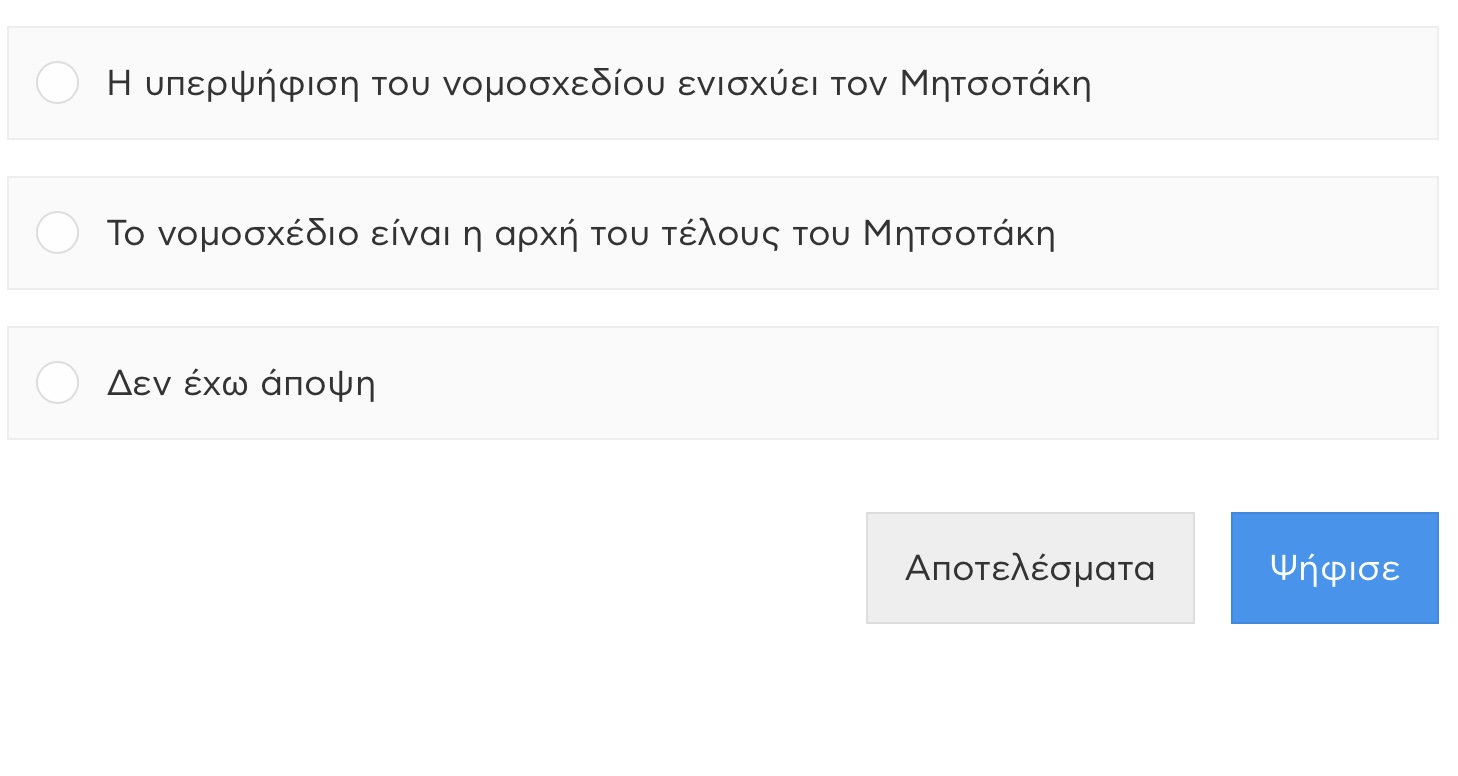Choose radio circle for "Το νομοσχέδιο είναι η αρχή"
Image resolution: width=1458 pixels, height=776 pixels.
(57, 233)
